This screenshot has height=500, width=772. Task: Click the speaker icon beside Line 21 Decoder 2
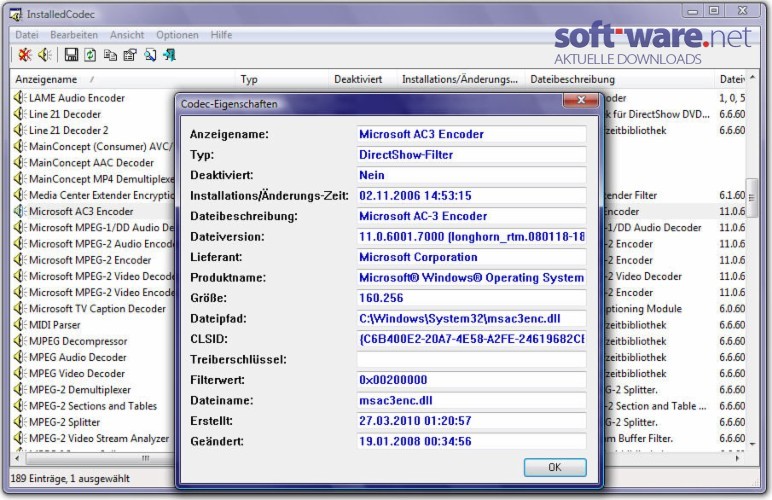point(20,130)
